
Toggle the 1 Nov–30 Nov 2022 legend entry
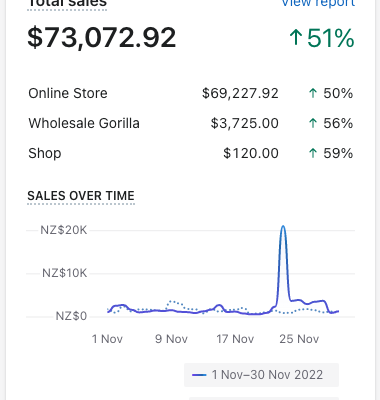[261, 375]
